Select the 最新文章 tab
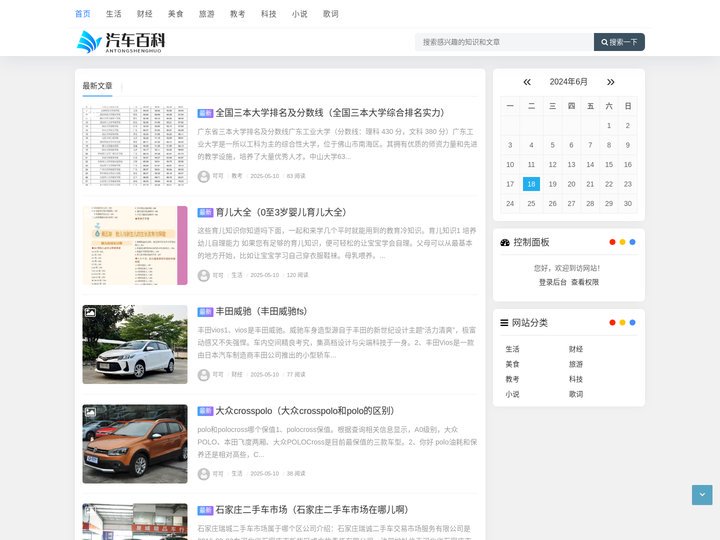Viewport: 720px width, 540px height. [97, 86]
